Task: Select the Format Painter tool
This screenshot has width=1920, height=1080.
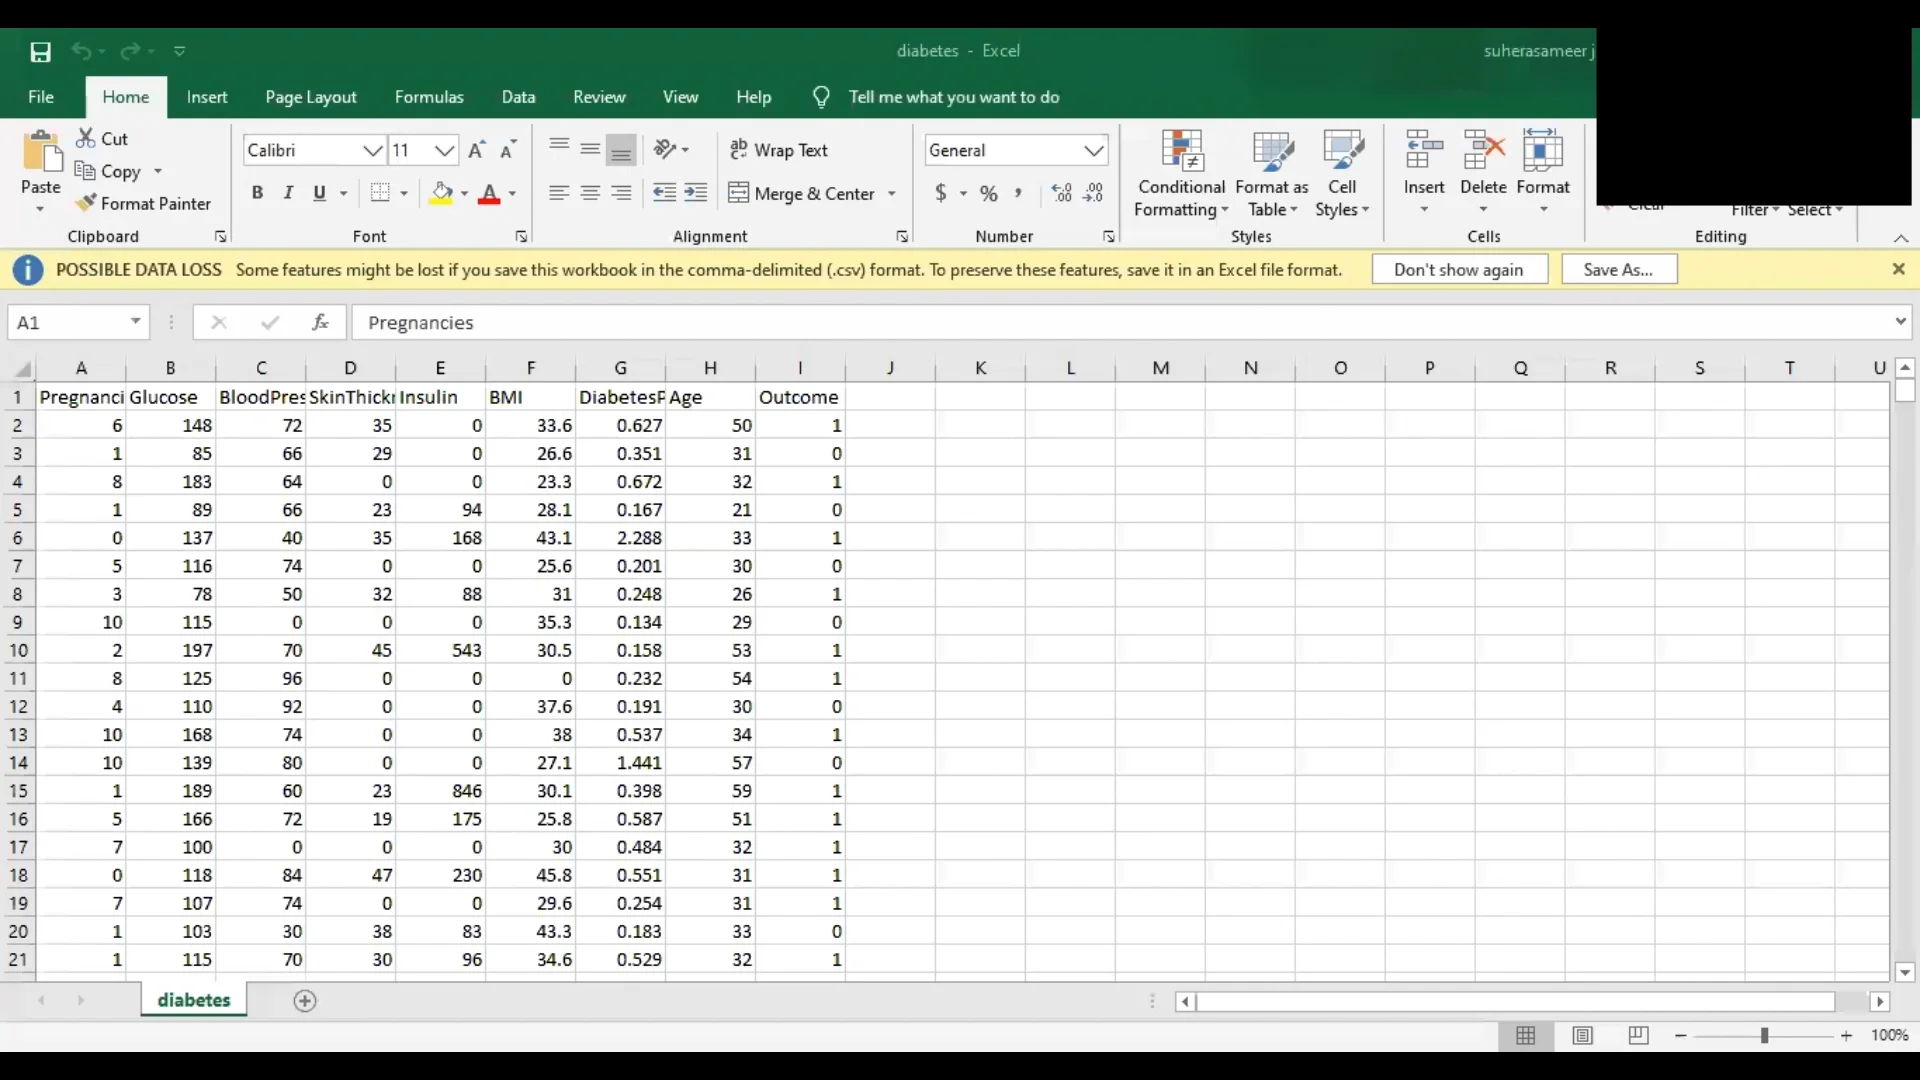Action: coord(144,203)
